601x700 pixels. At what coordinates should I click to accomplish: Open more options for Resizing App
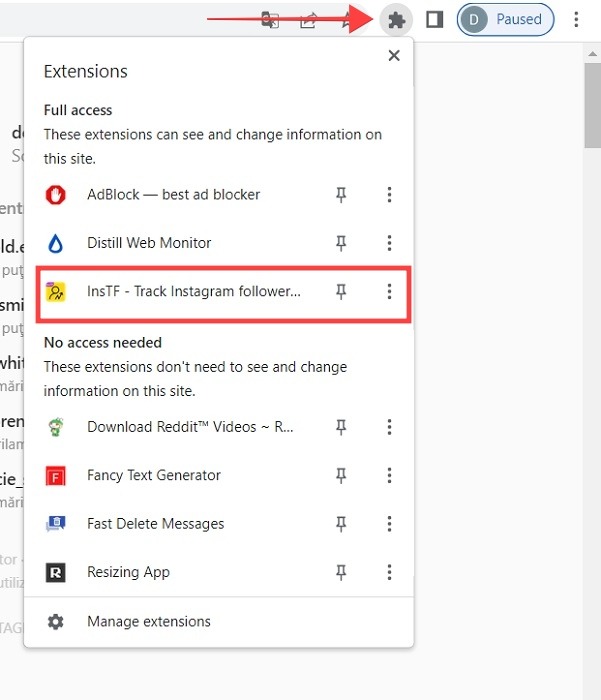tap(389, 572)
